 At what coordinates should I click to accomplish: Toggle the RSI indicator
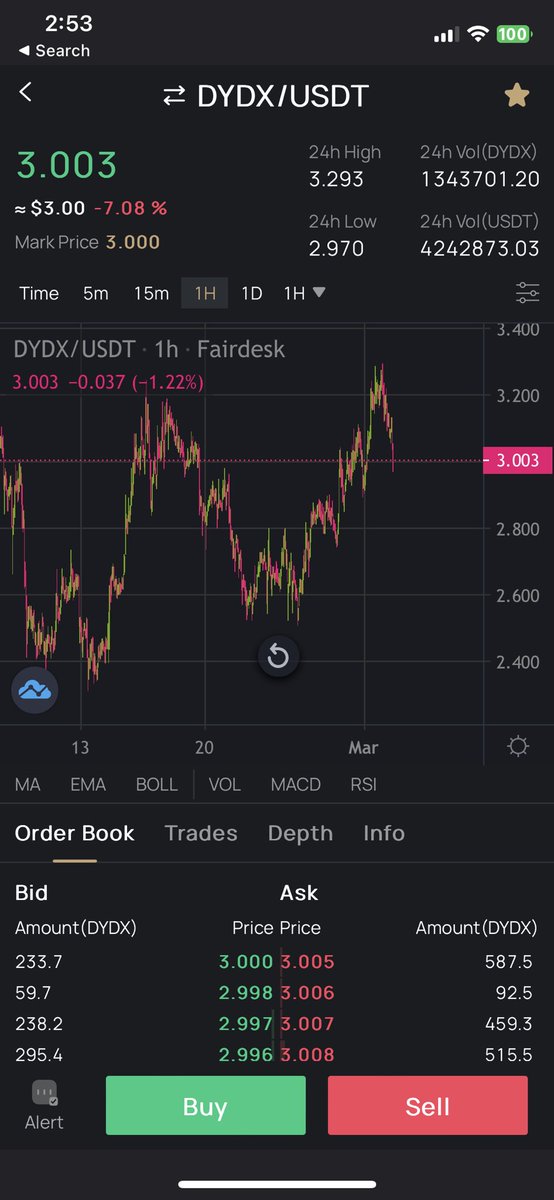[x=364, y=785]
